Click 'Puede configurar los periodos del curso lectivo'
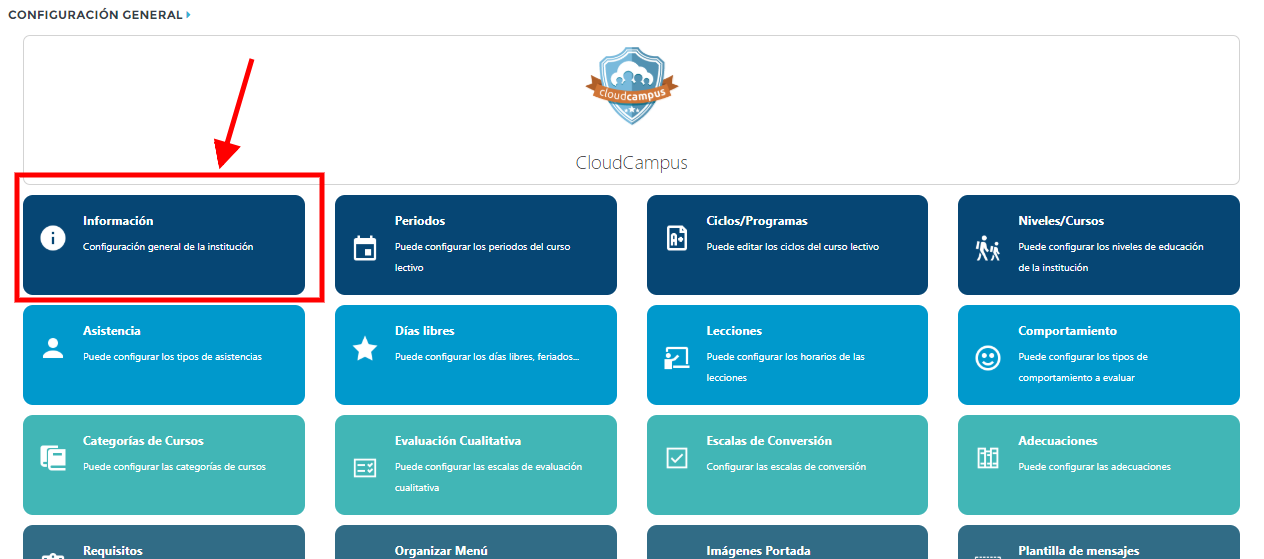Screen dimensions: 1264x559 [x=483, y=257]
